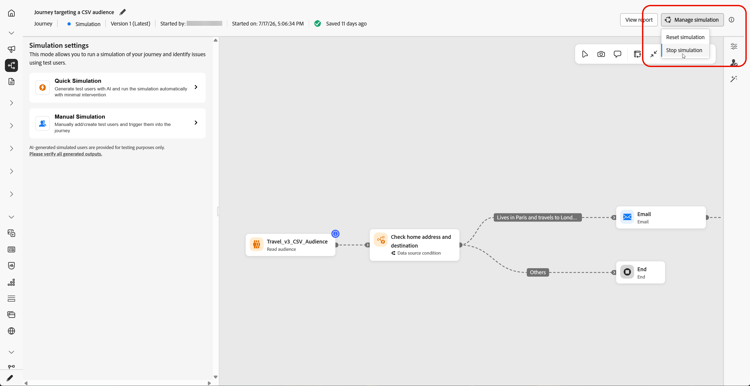The image size is (750, 386).
Task: Open the stacked windows icon above the globe
Action: coord(11,315)
